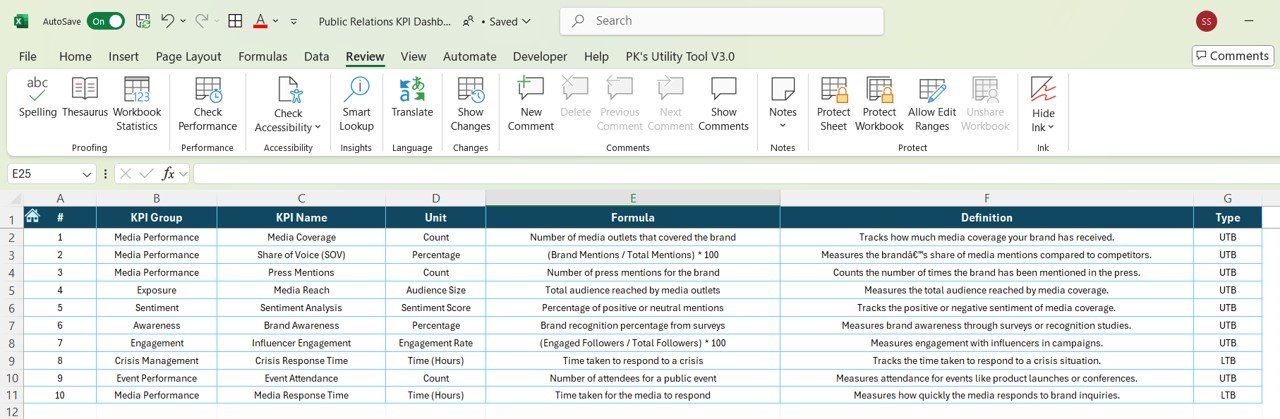Click the Protect Sheet icon

pyautogui.click(x=833, y=91)
